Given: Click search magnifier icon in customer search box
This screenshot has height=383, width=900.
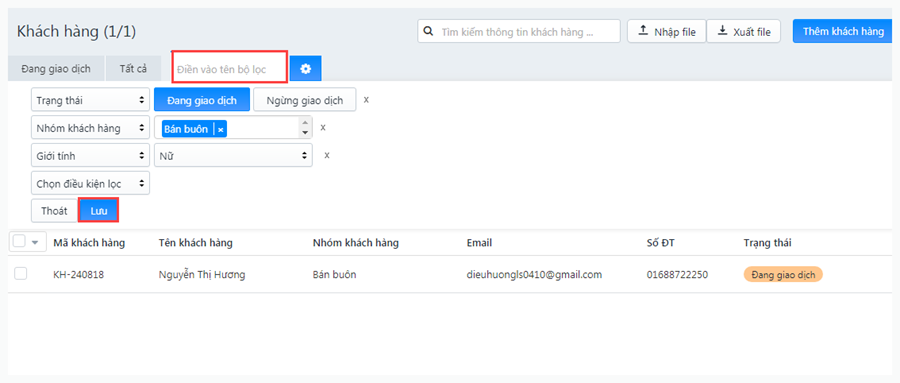Looking at the screenshot, I should click(428, 31).
